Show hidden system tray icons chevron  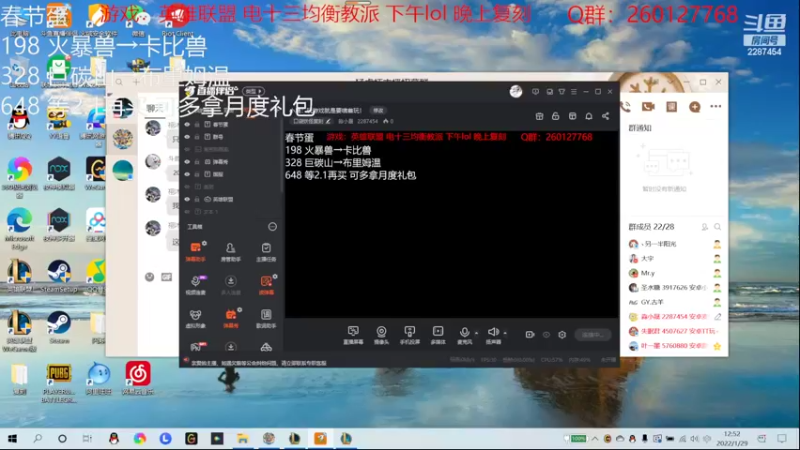click(595, 439)
